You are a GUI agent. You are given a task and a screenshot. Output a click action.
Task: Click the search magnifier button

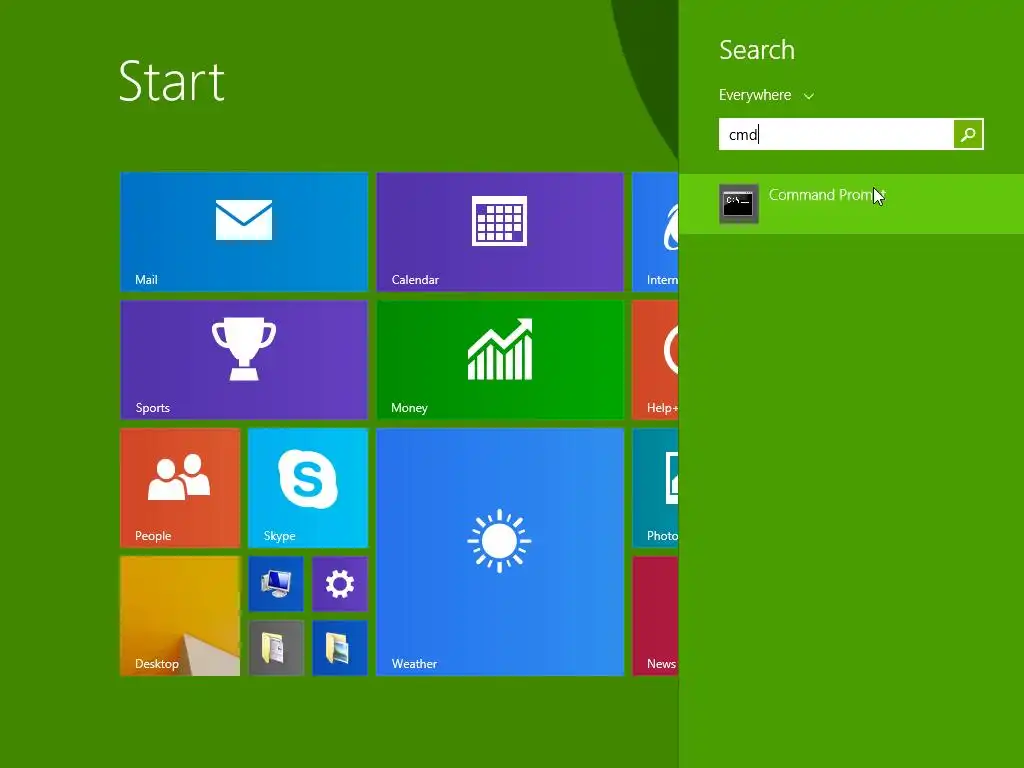point(968,134)
